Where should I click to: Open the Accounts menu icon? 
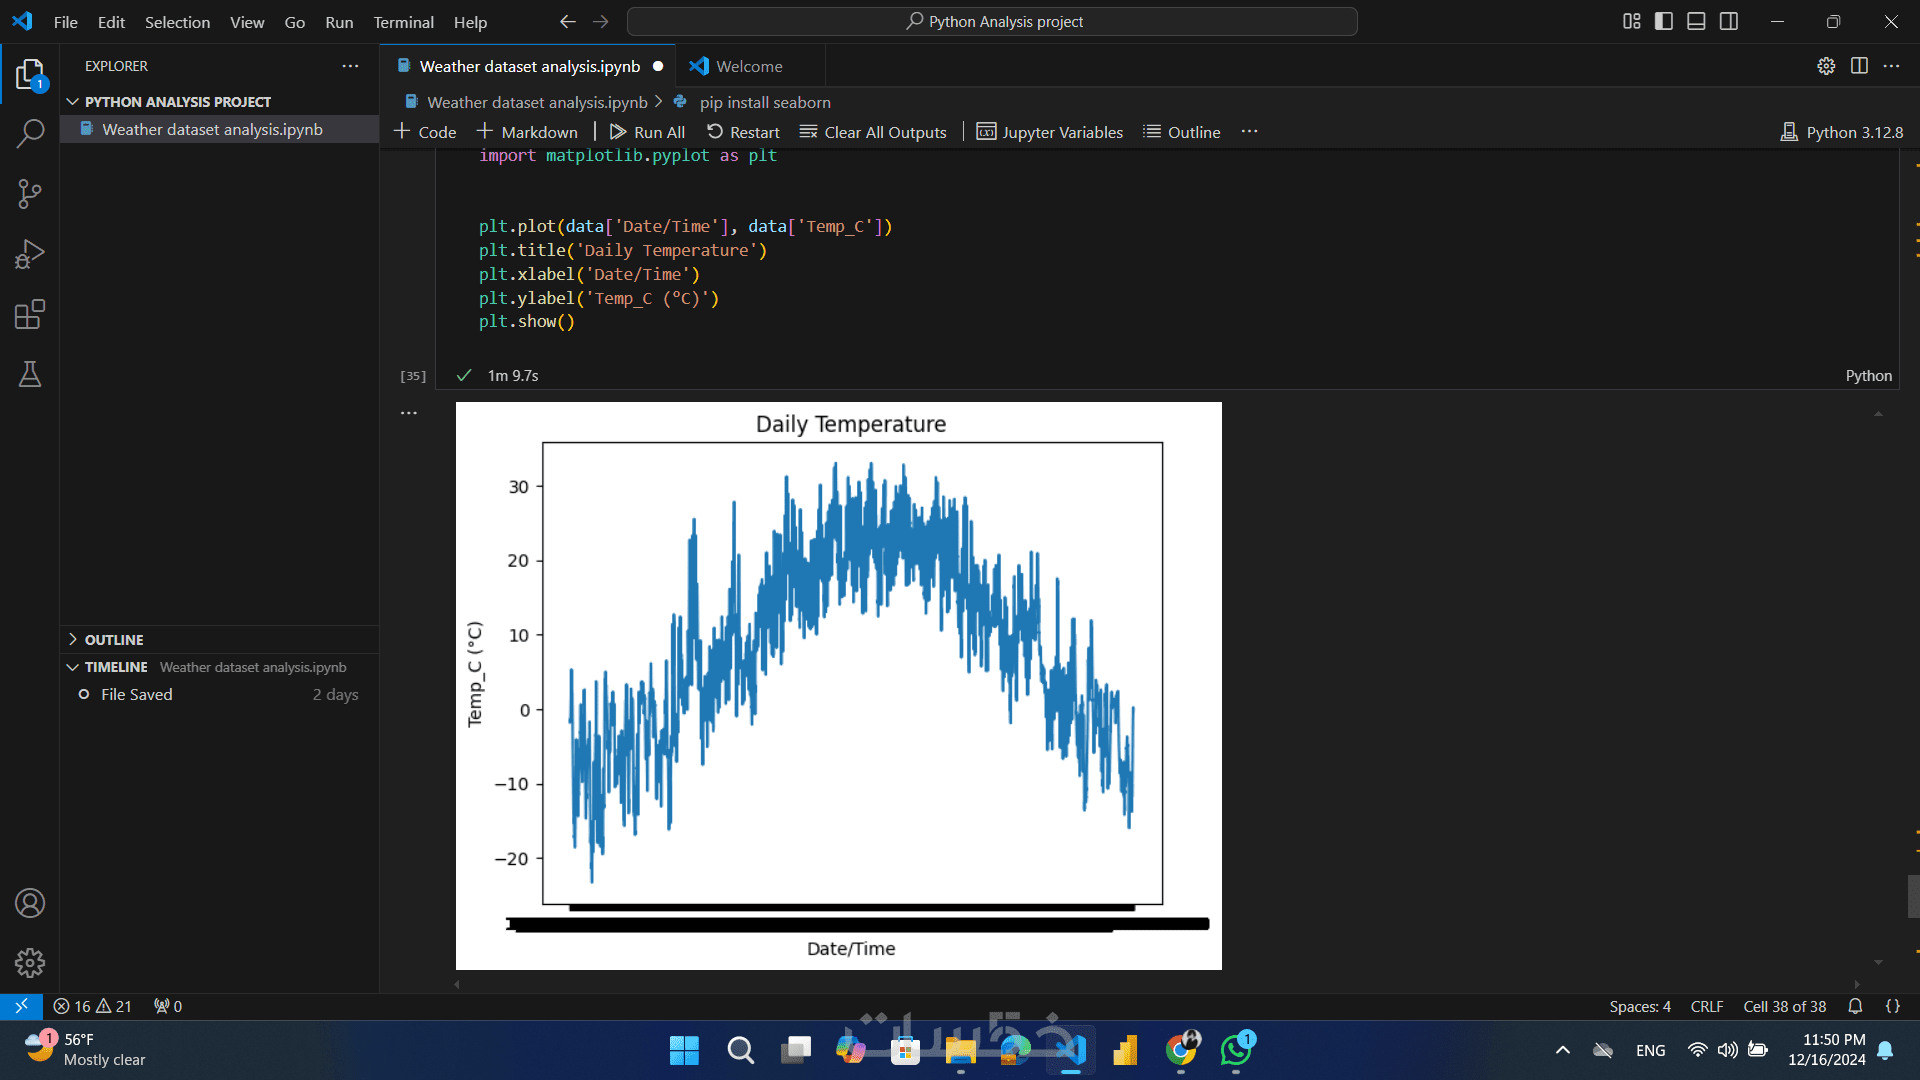point(30,903)
